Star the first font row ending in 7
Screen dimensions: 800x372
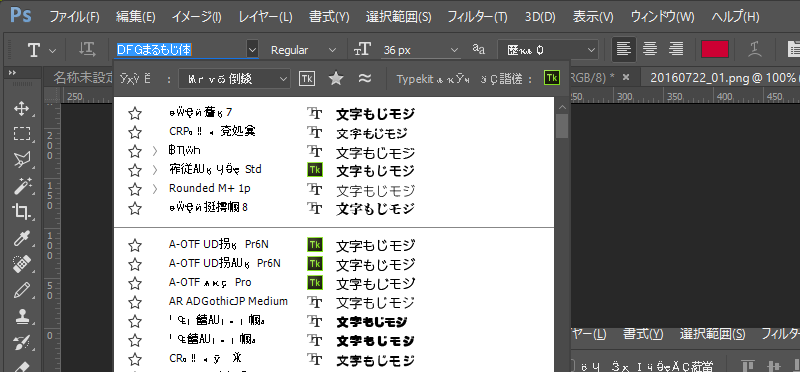click(x=135, y=113)
